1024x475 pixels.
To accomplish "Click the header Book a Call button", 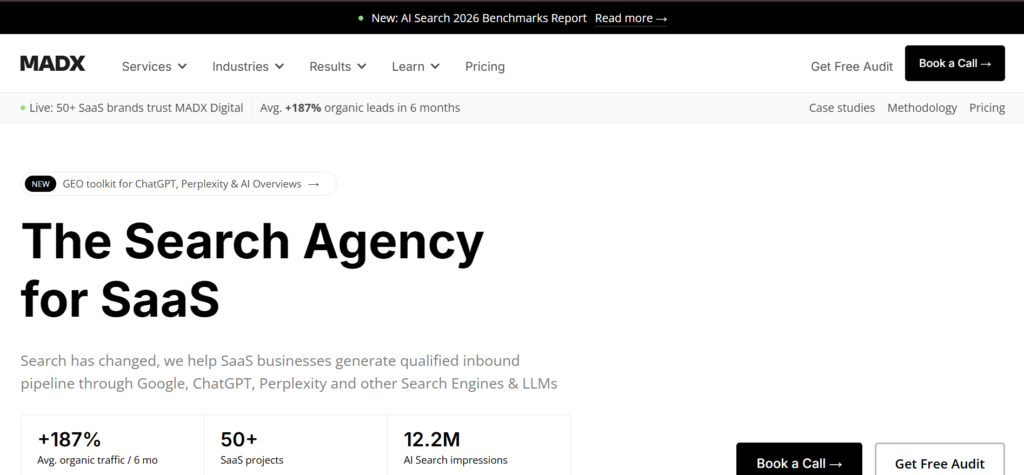I will [x=955, y=63].
